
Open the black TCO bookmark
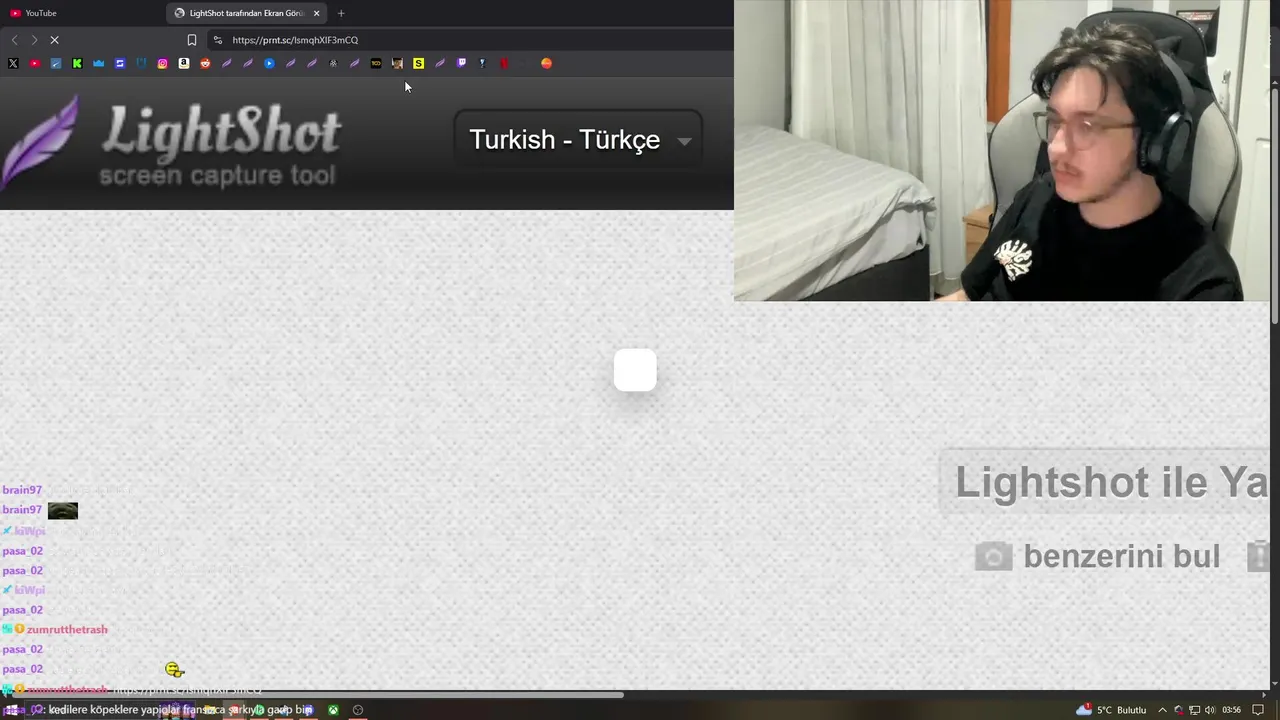coord(376,63)
